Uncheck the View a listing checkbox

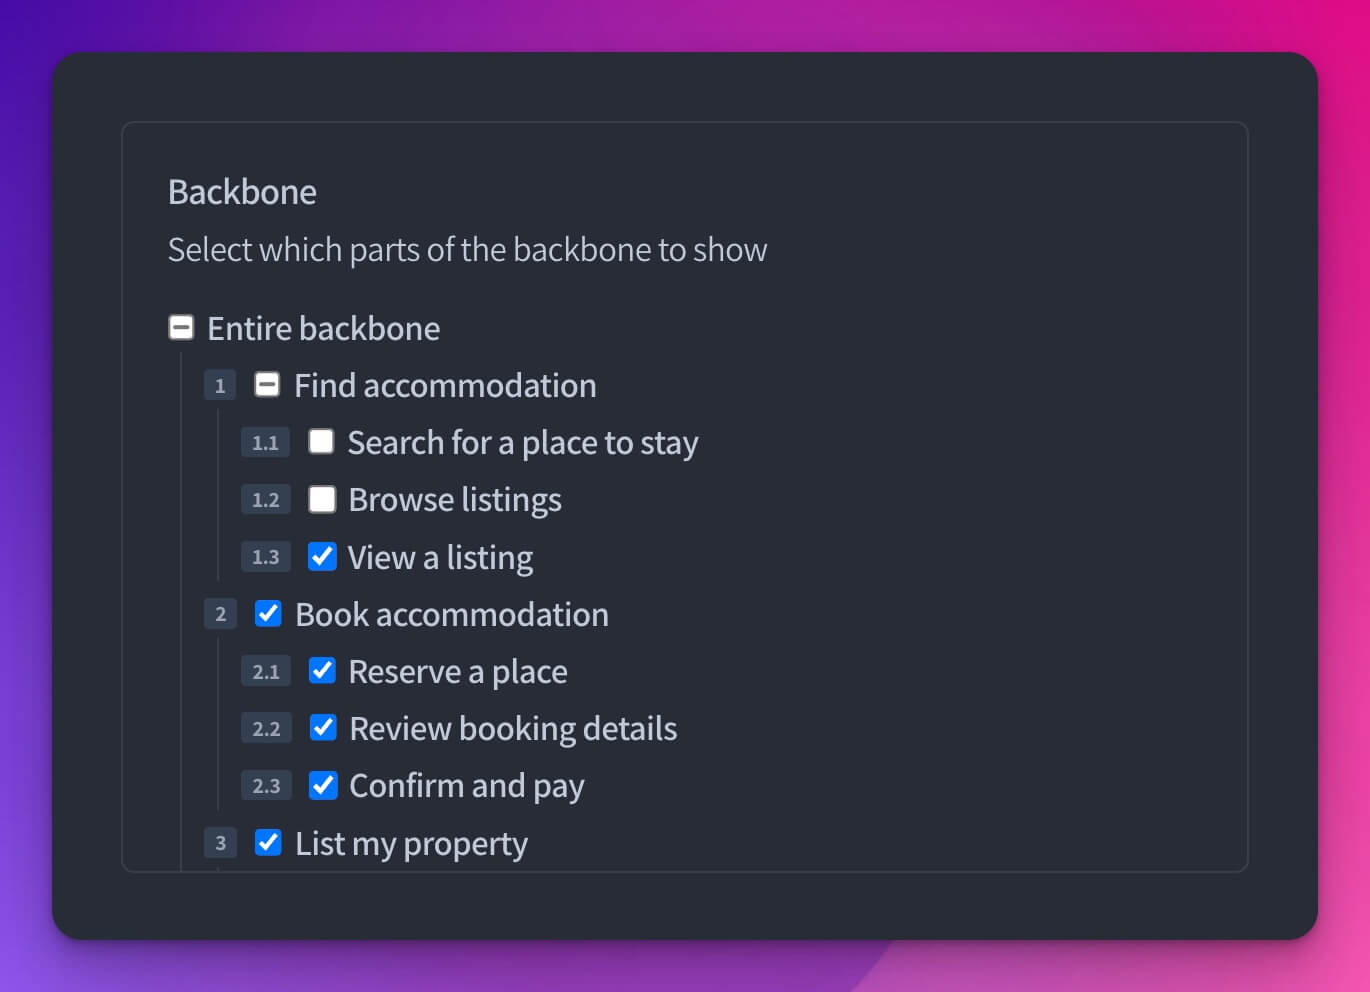[322, 556]
